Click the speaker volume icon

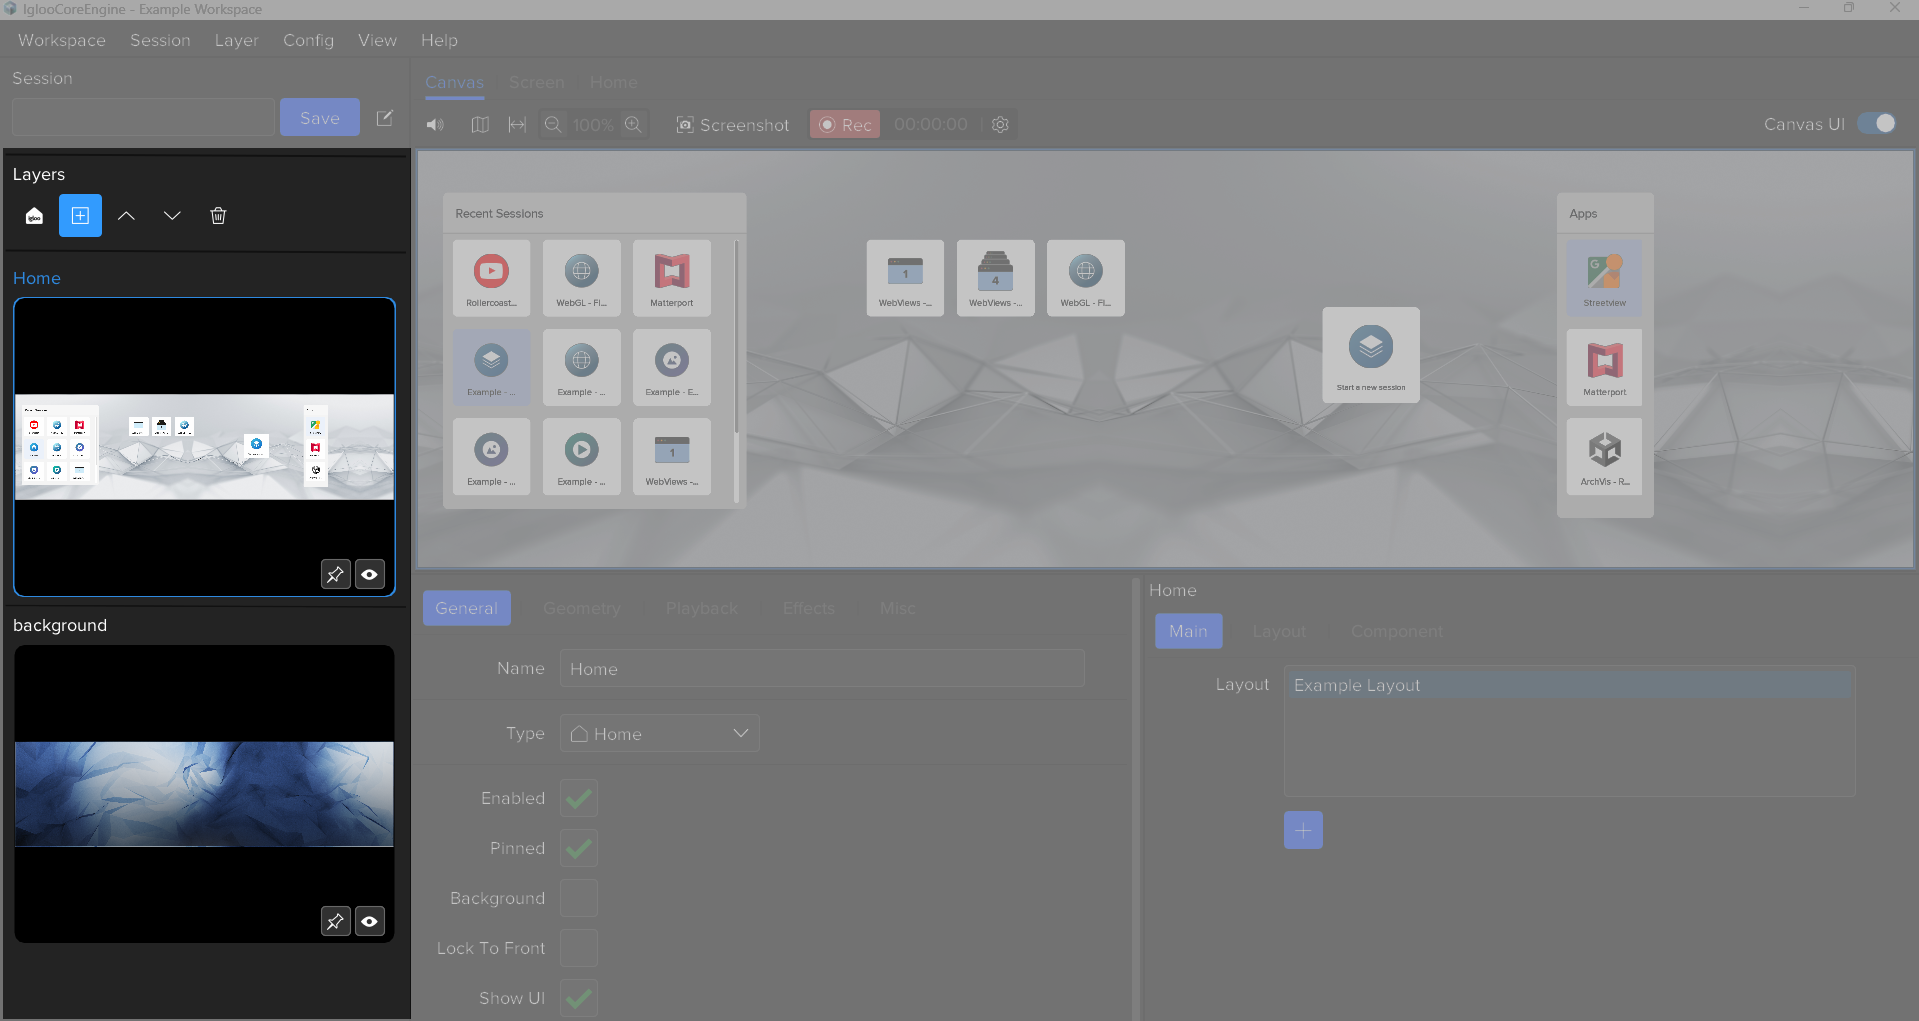click(x=435, y=125)
